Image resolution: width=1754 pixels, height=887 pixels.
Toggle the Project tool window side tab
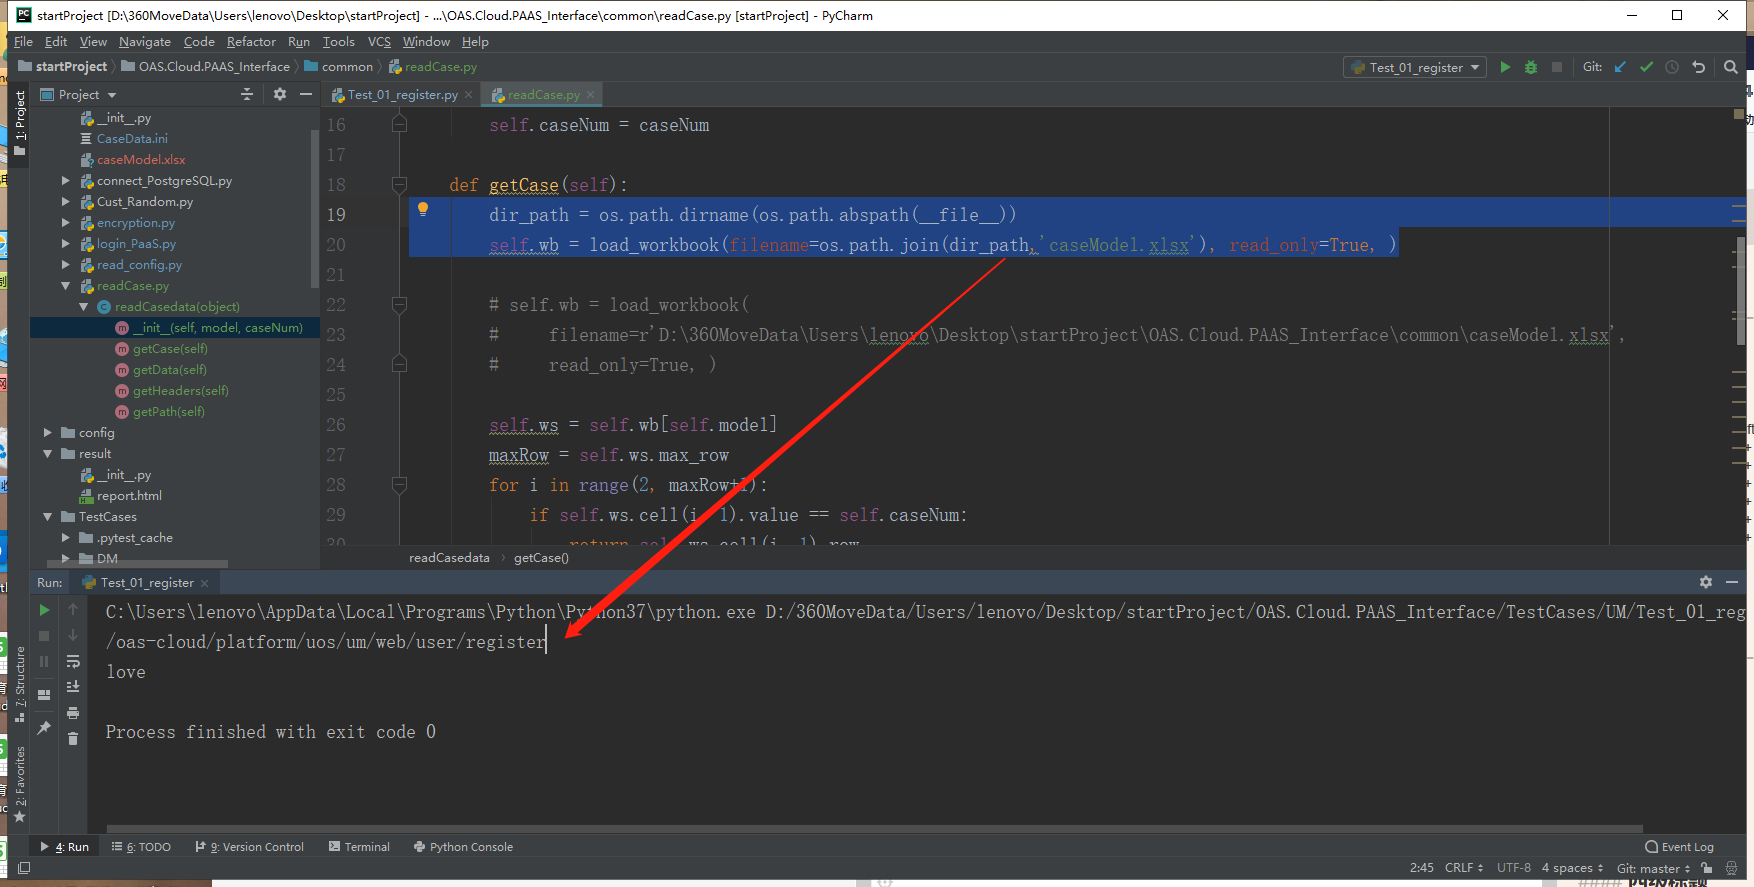click(x=19, y=123)
